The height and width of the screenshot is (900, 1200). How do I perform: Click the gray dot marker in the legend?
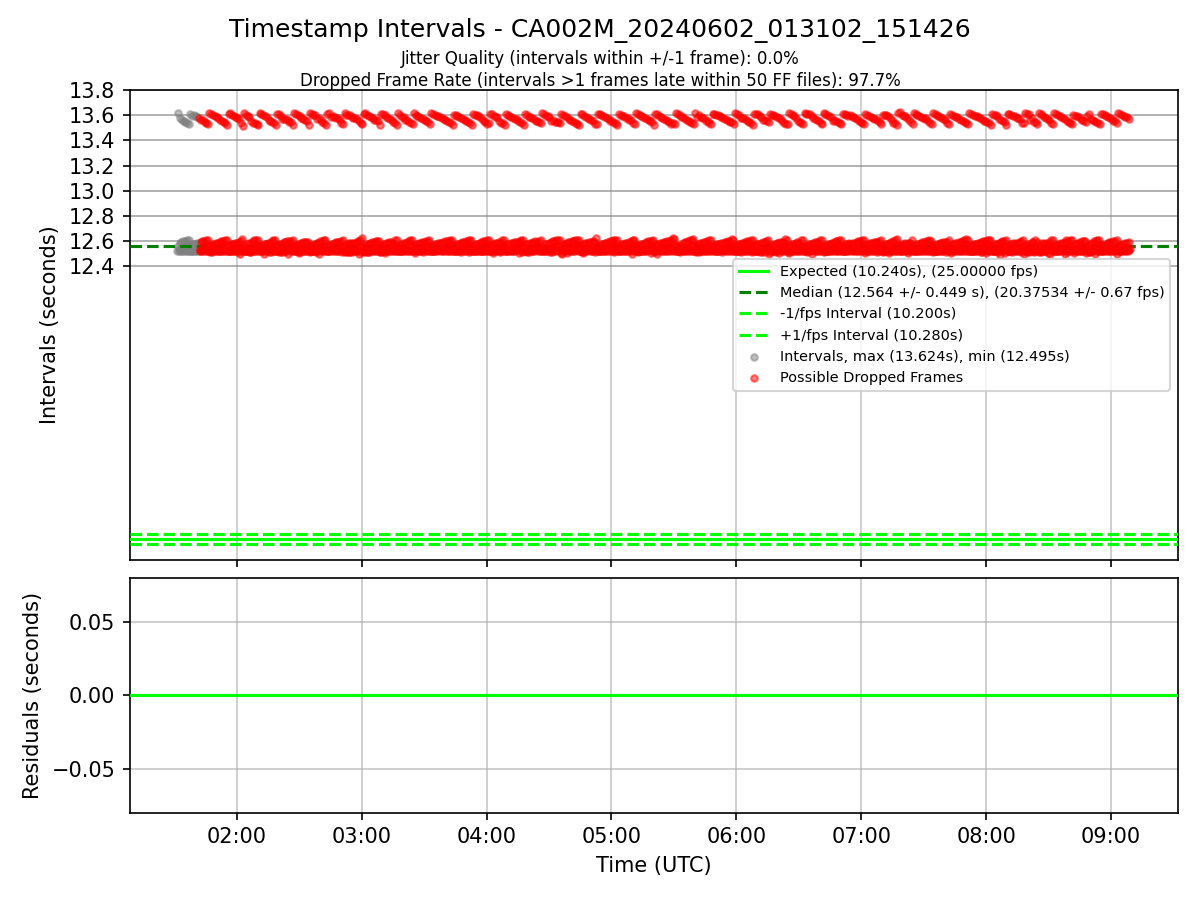click(x=754, y=357)
